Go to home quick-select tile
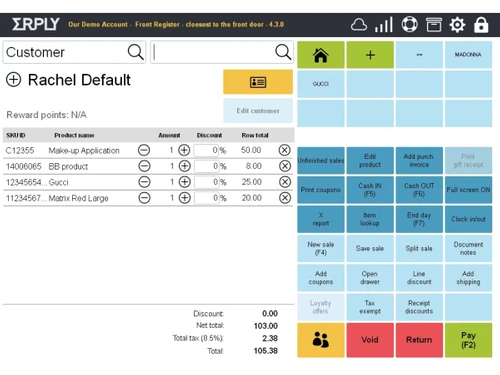 [x=321, y=55]
